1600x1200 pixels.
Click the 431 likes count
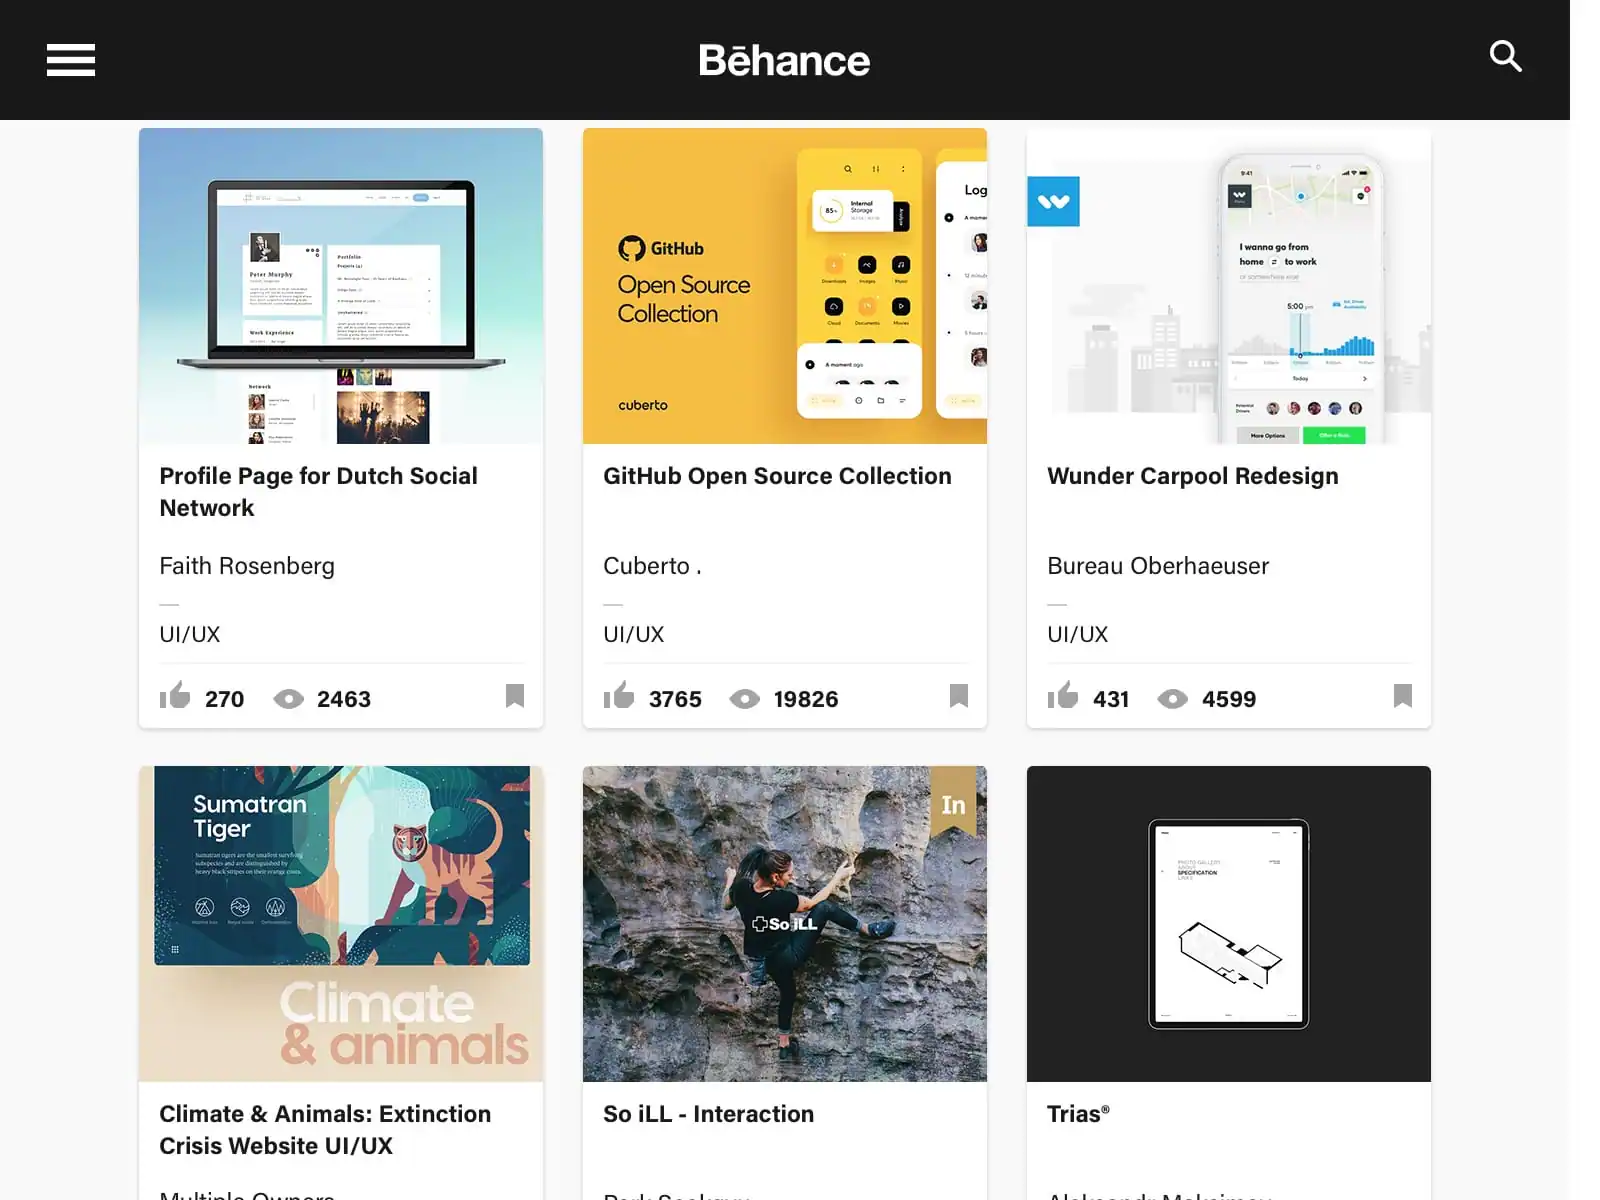click(x=1111, y=699)
